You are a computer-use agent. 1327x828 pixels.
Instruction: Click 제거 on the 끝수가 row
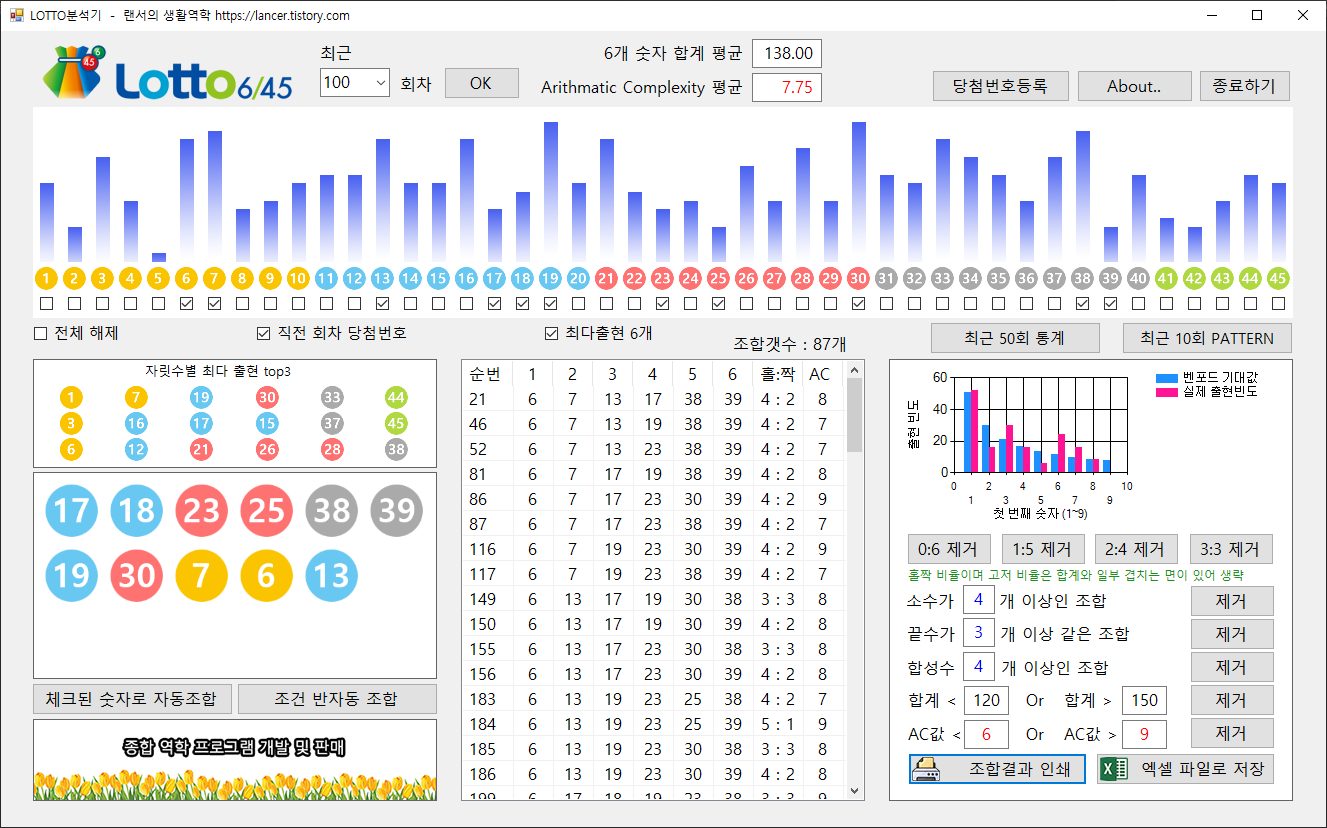tap(1232, 634)
